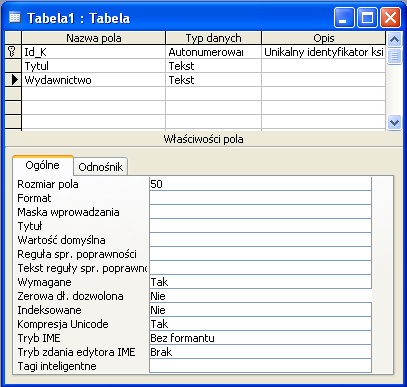407x387 pixels.
Task: Click the Opis column header
Action: click(324, 38)
